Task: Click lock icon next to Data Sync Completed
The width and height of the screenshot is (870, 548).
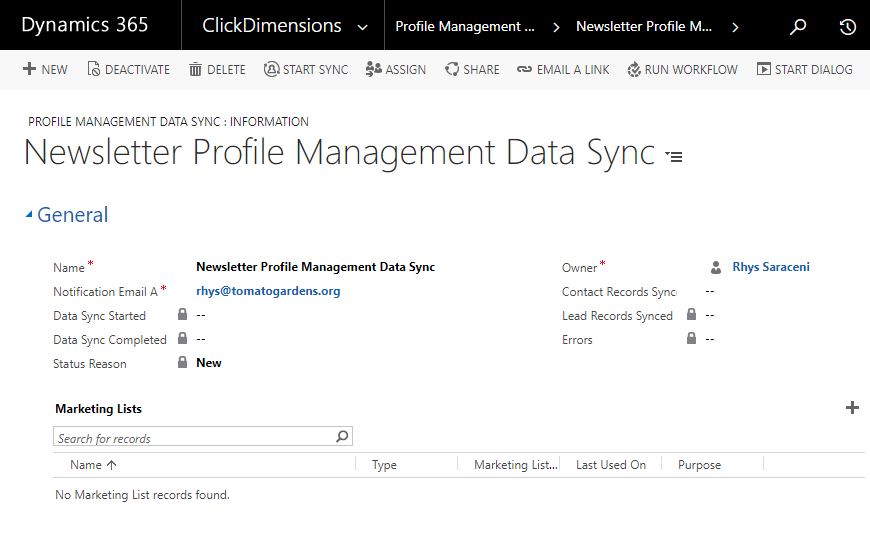Action: (x=183, y=338)
